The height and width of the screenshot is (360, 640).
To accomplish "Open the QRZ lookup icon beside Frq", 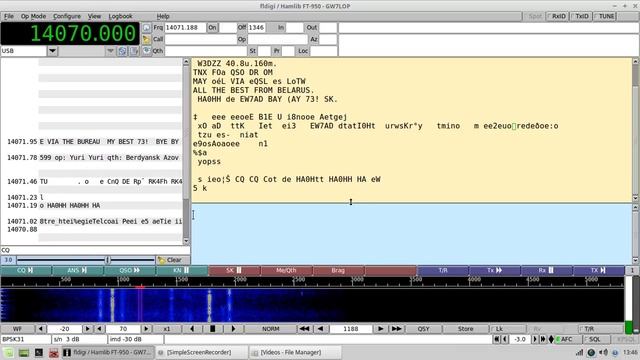I will point(147,28).
